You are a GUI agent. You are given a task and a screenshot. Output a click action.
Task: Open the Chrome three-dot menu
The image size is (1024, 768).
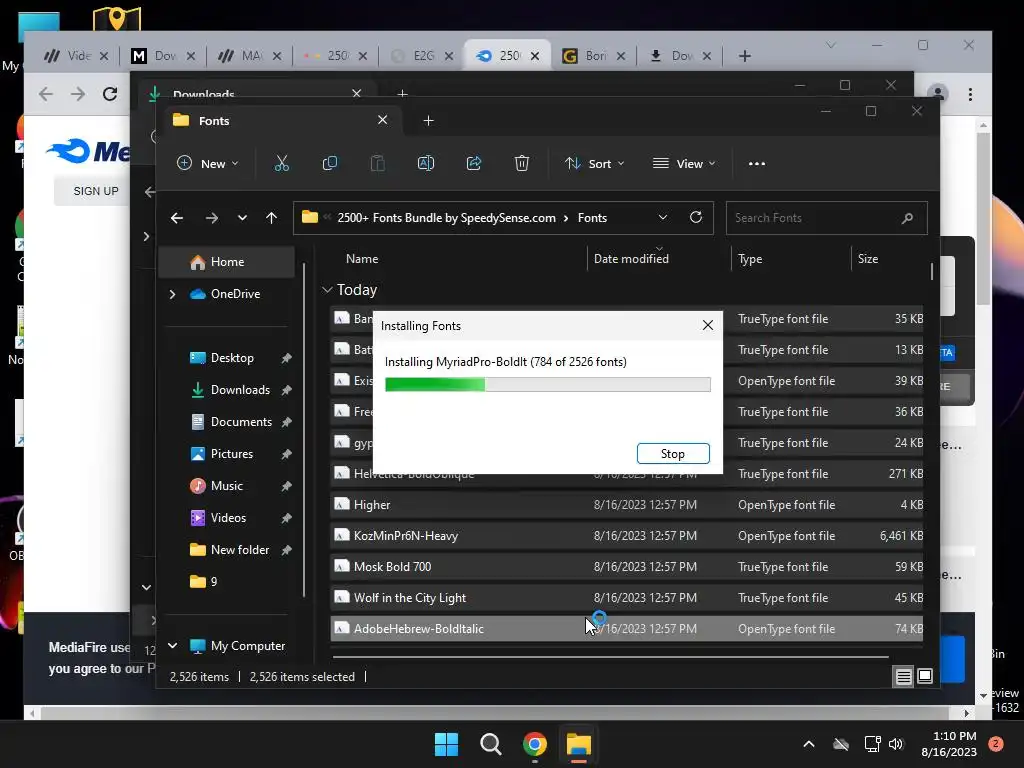(x=970, y=94)
